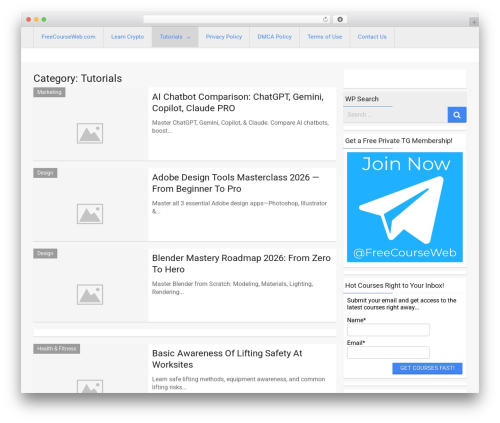Focus the Name* input field
The height and width of the screenshot is (423, 500).
click(388, 330)
